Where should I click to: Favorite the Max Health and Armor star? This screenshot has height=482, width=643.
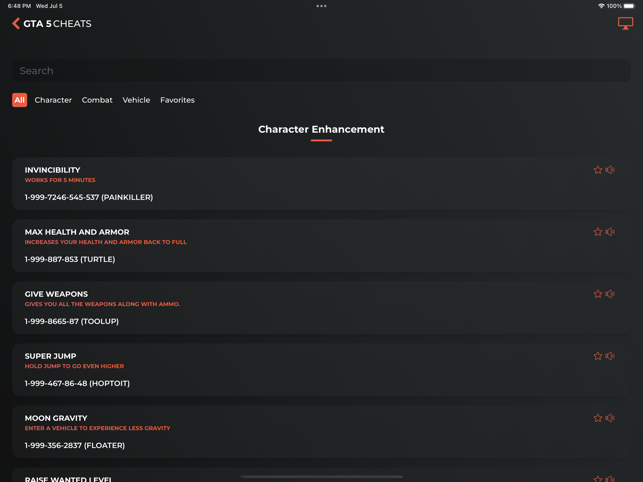tap(598, 232)
